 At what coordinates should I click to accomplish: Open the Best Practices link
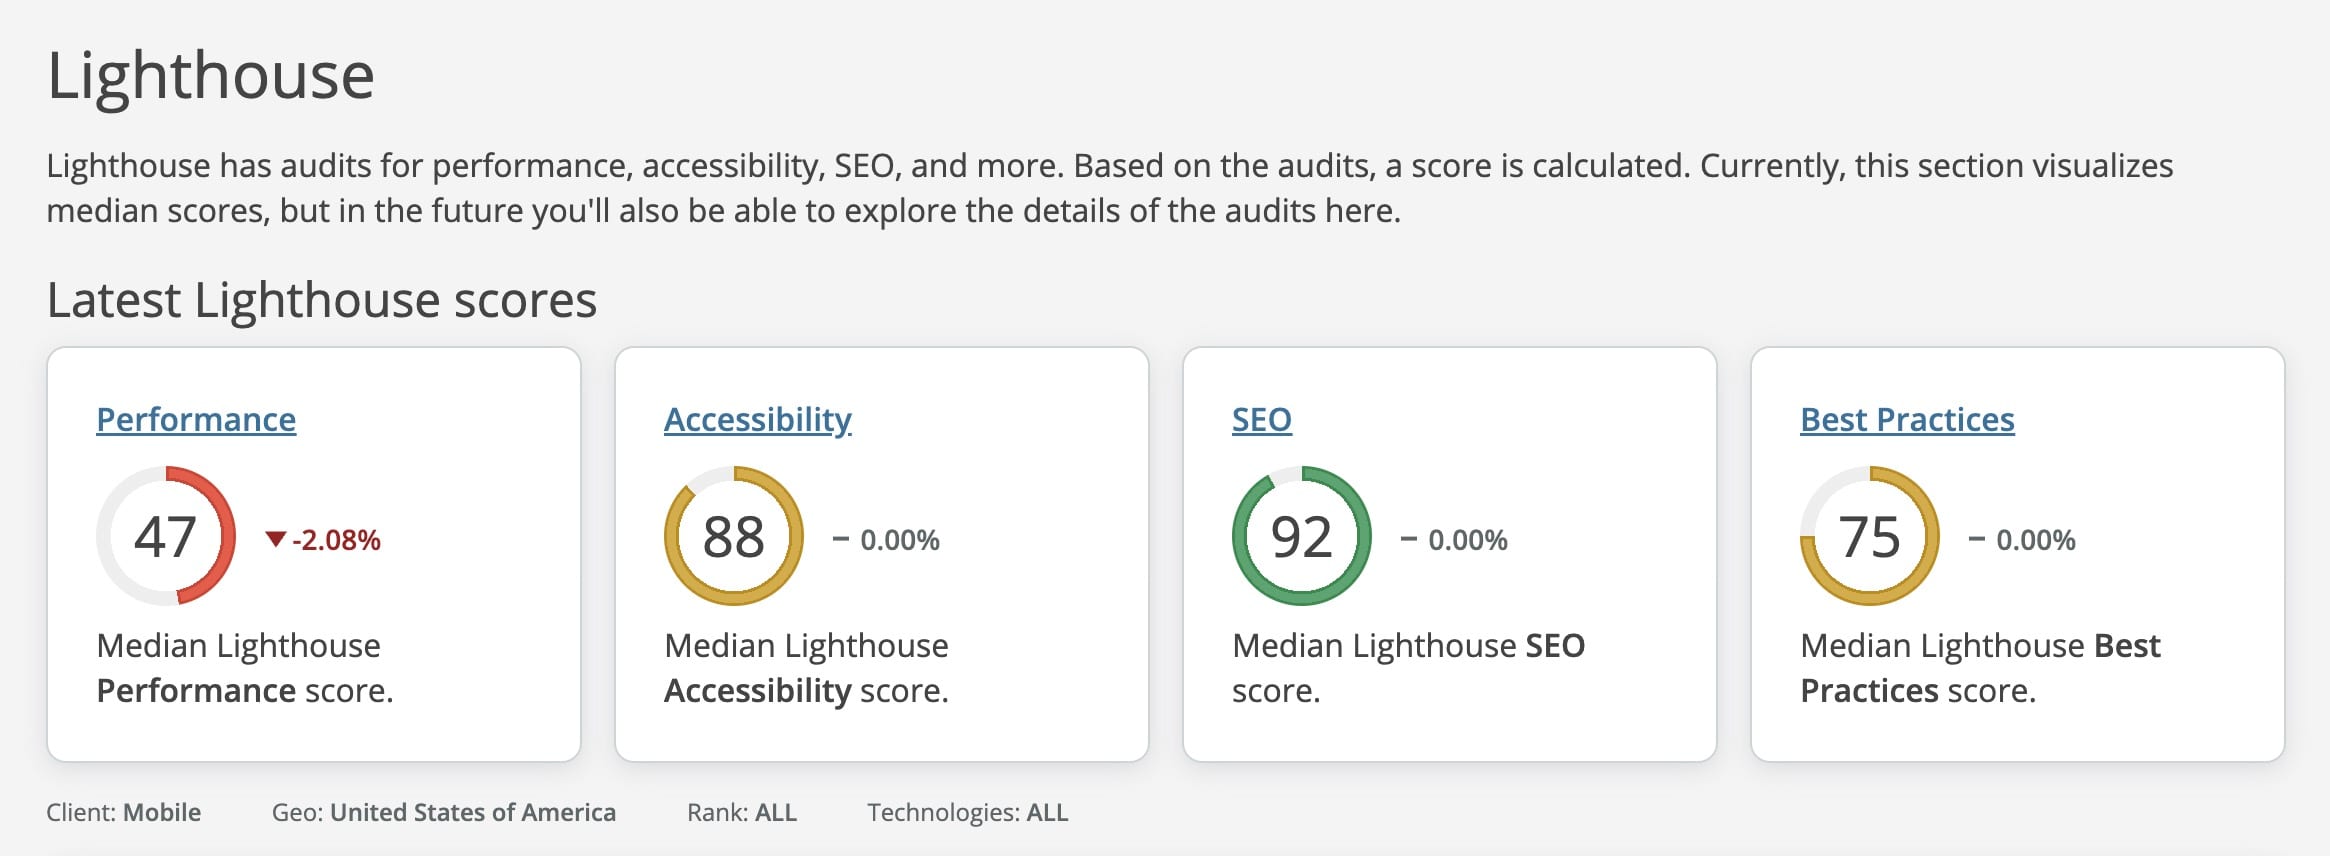click(x=1906, y=420)
